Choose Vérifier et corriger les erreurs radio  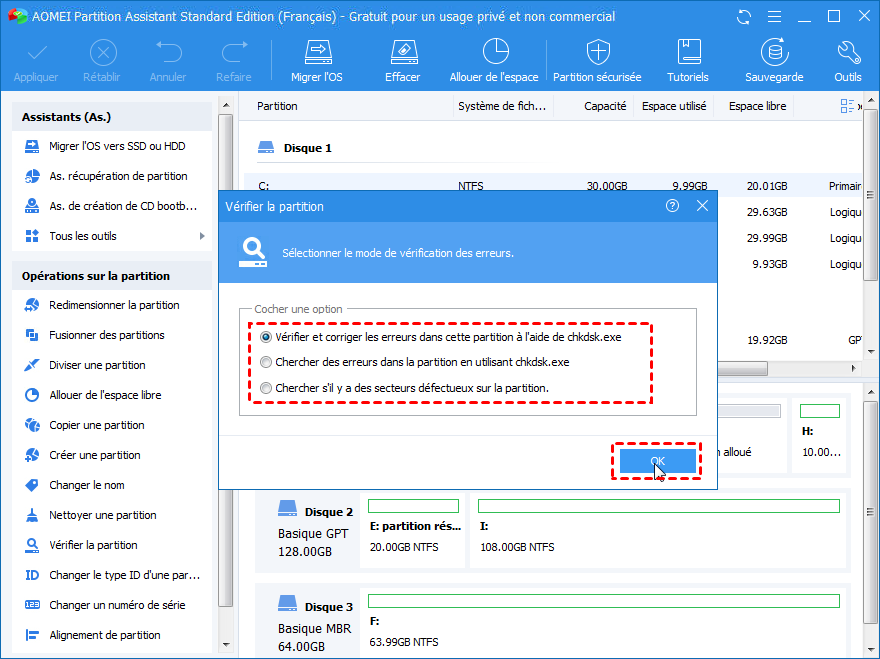coord(266,337)
